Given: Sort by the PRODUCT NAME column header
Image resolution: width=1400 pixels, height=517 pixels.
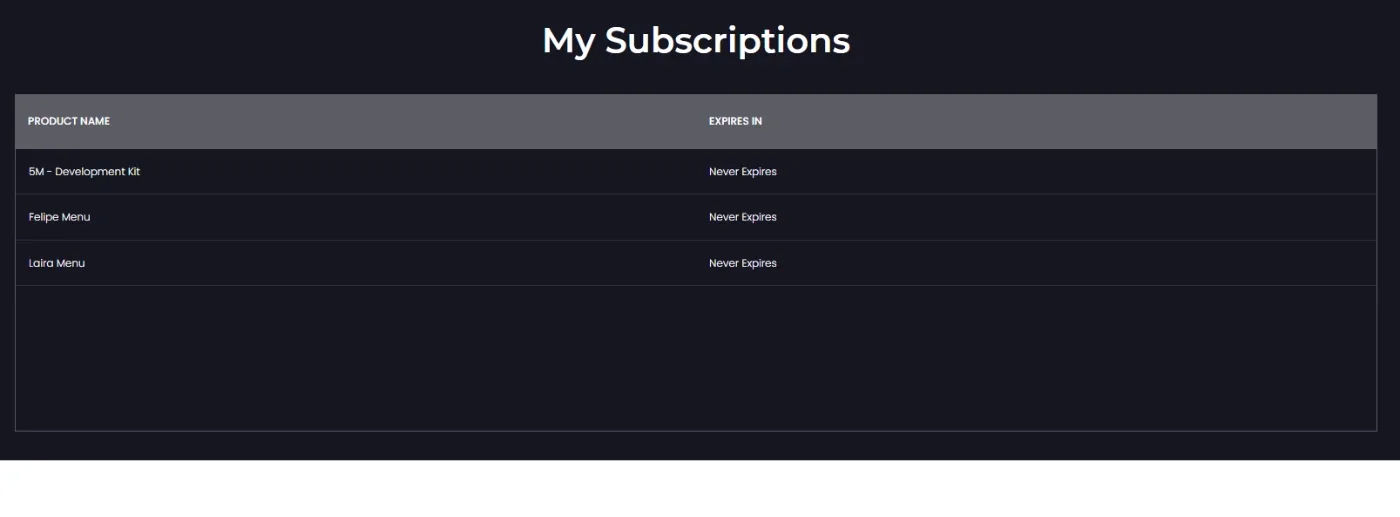Looking at the screenshot, I should [x=69, y=121].
